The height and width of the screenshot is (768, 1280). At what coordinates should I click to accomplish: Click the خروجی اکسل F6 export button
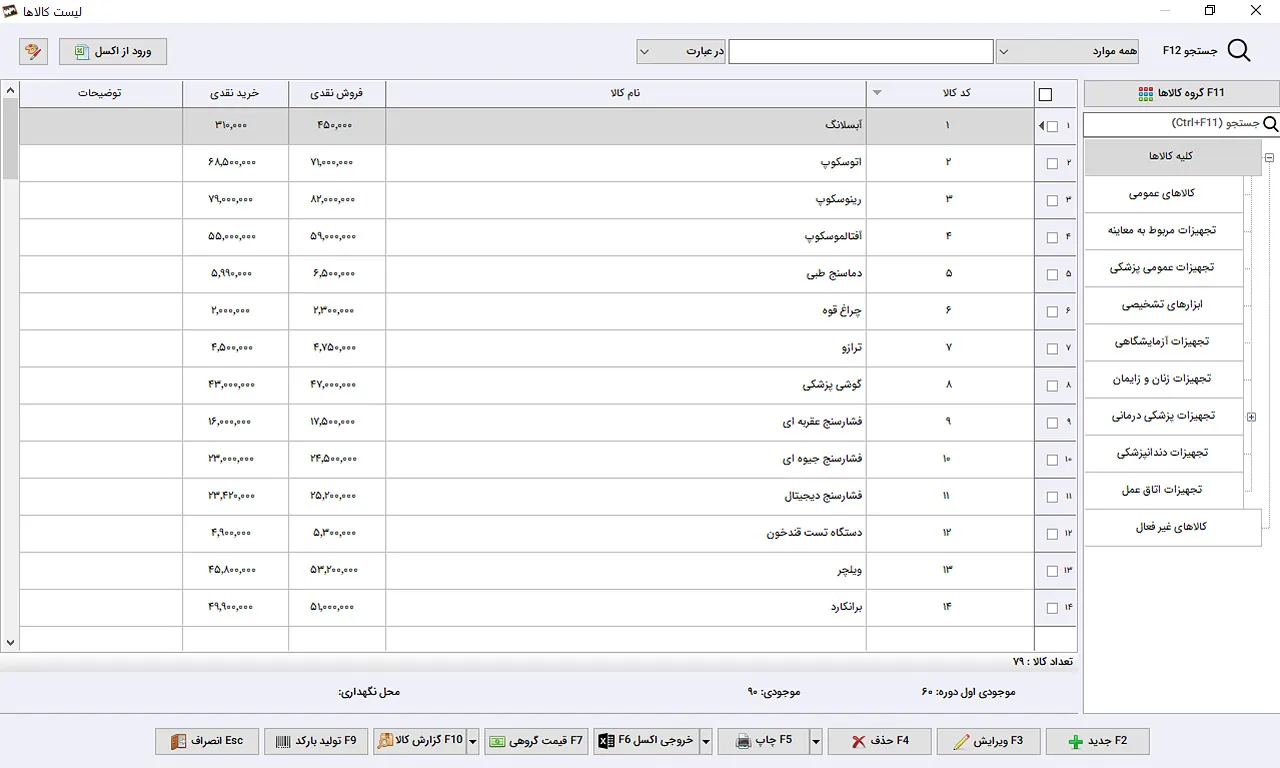click(645, 741)
